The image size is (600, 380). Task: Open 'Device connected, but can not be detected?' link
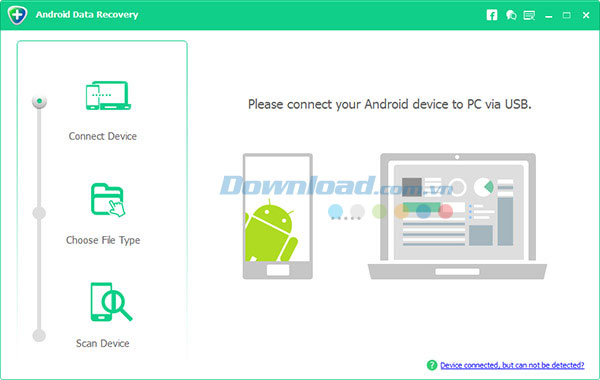click(512, 365)
